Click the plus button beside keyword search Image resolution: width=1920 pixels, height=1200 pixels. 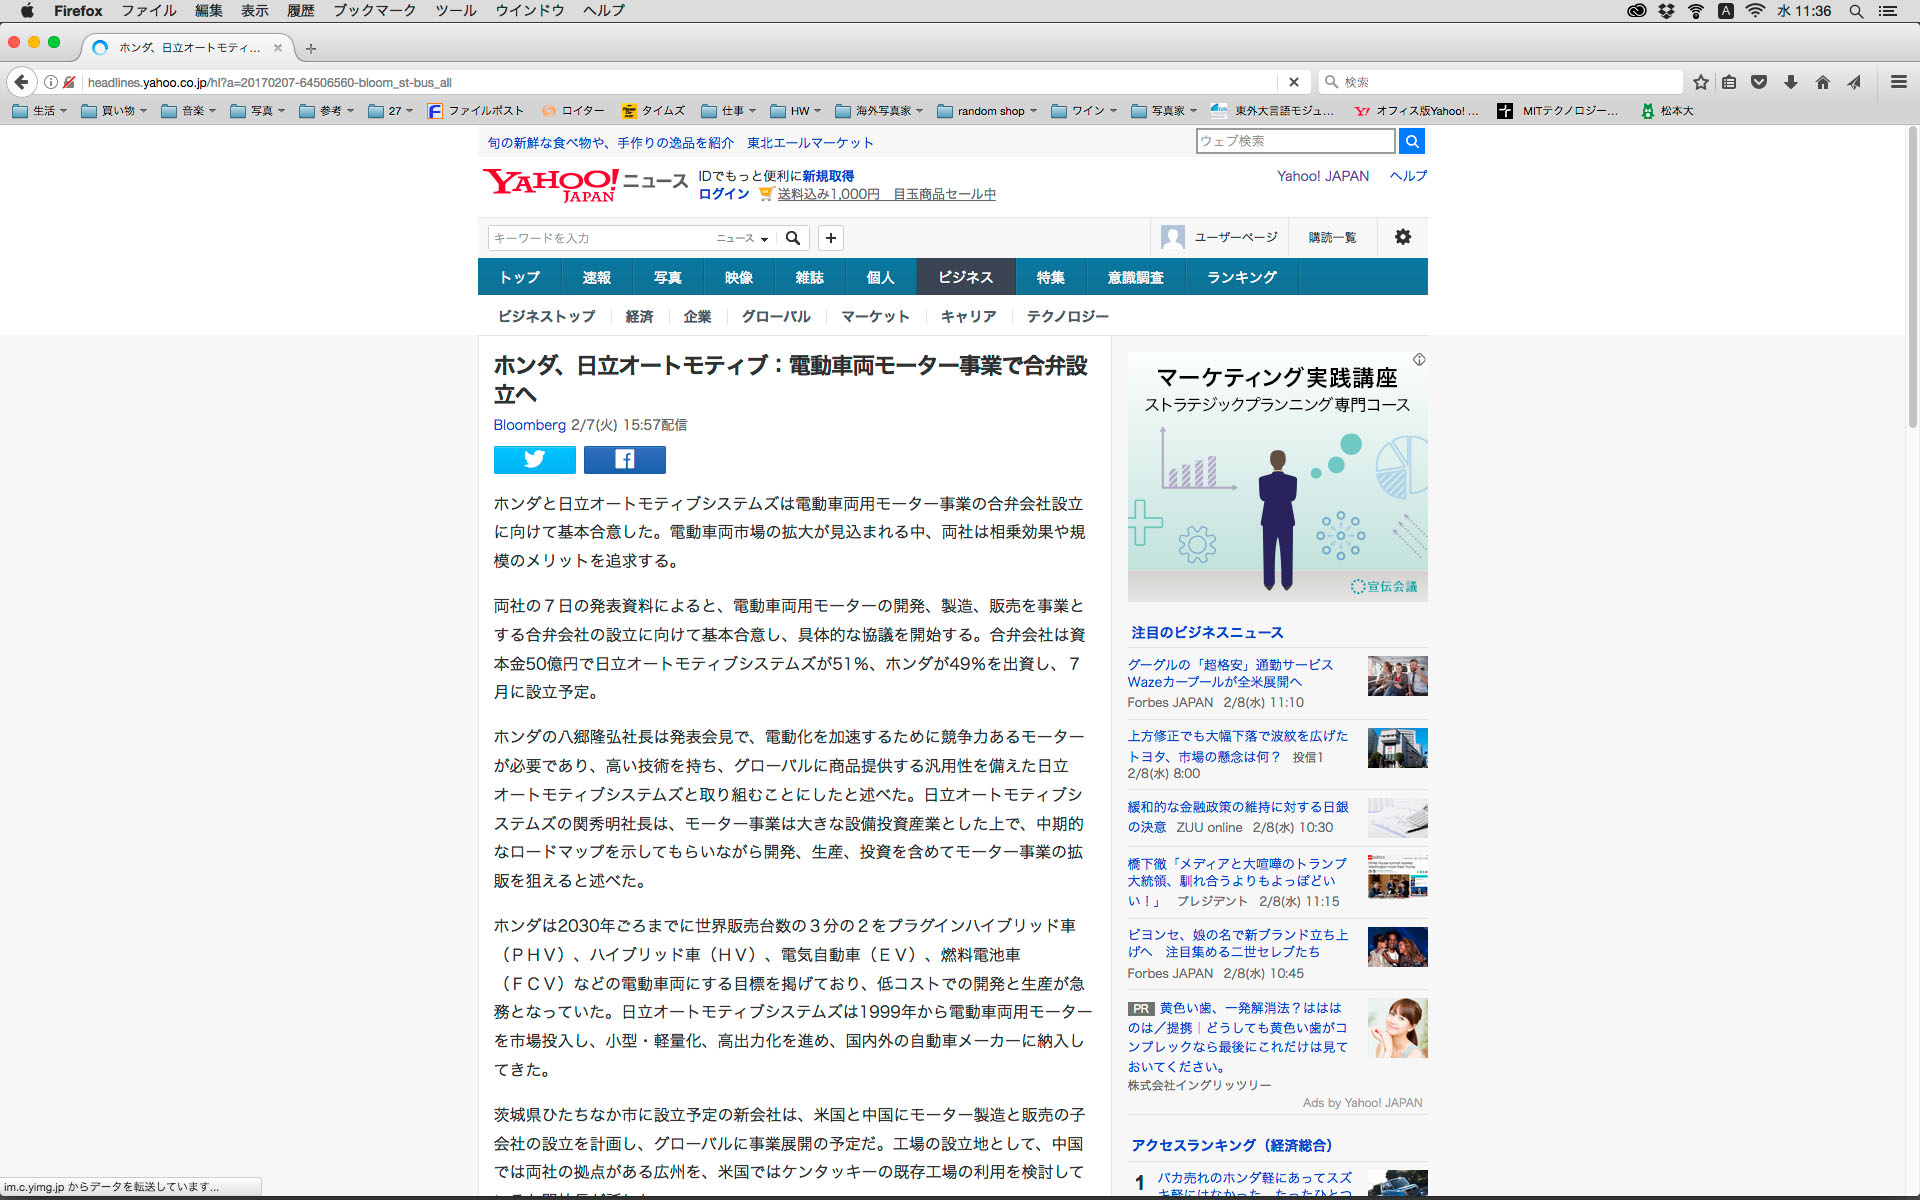pyautogui.click(x=830, y=238)
